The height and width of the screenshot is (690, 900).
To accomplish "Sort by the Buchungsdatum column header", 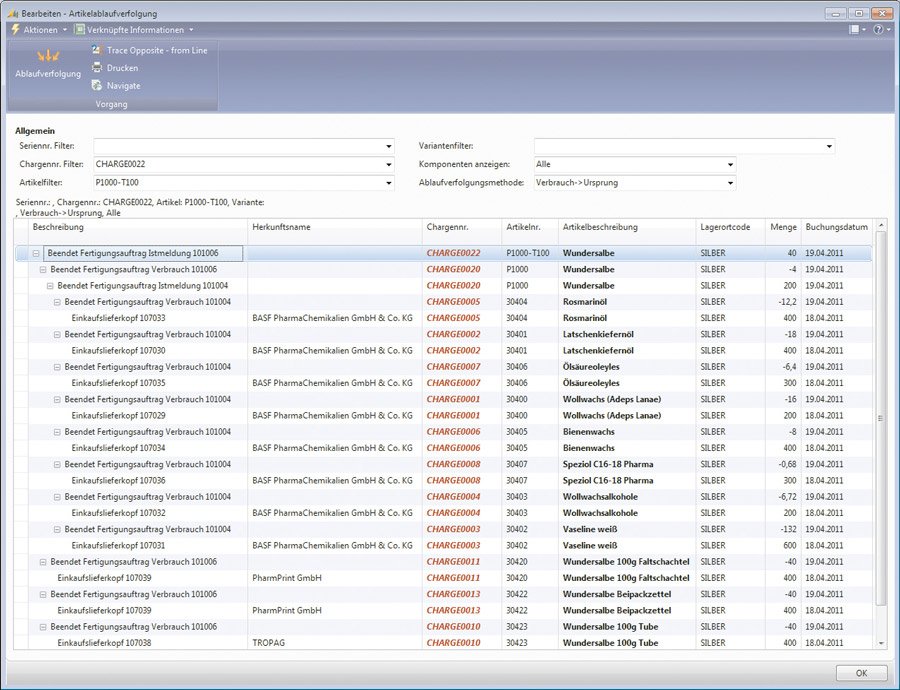I will [x=836, y=227].
